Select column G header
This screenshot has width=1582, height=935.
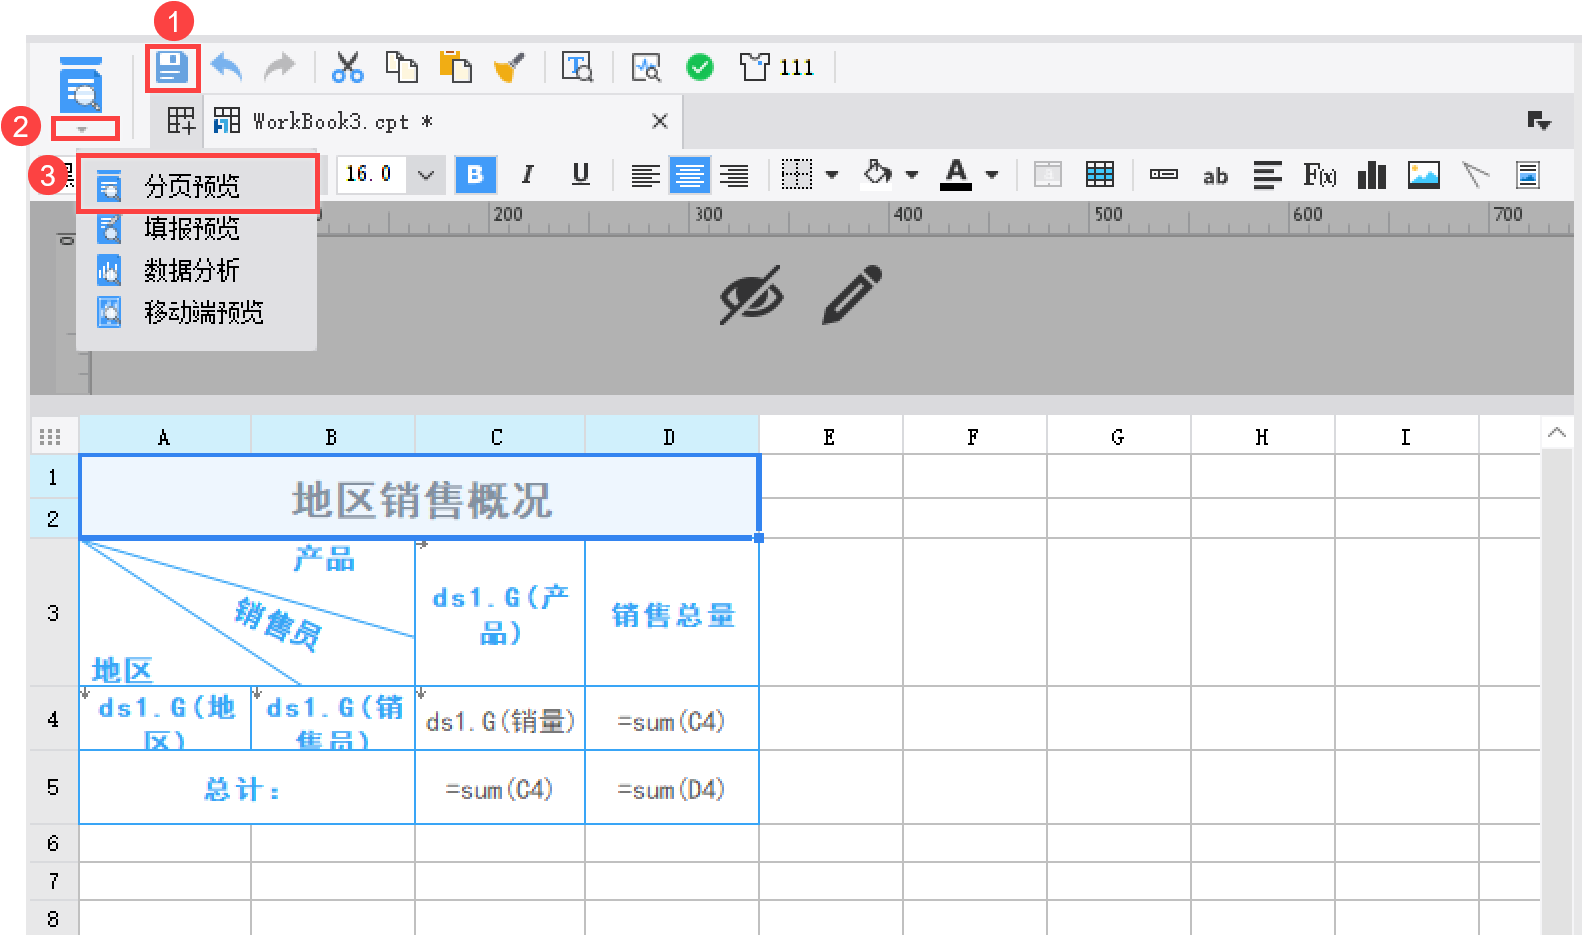tap(1118, 437)
